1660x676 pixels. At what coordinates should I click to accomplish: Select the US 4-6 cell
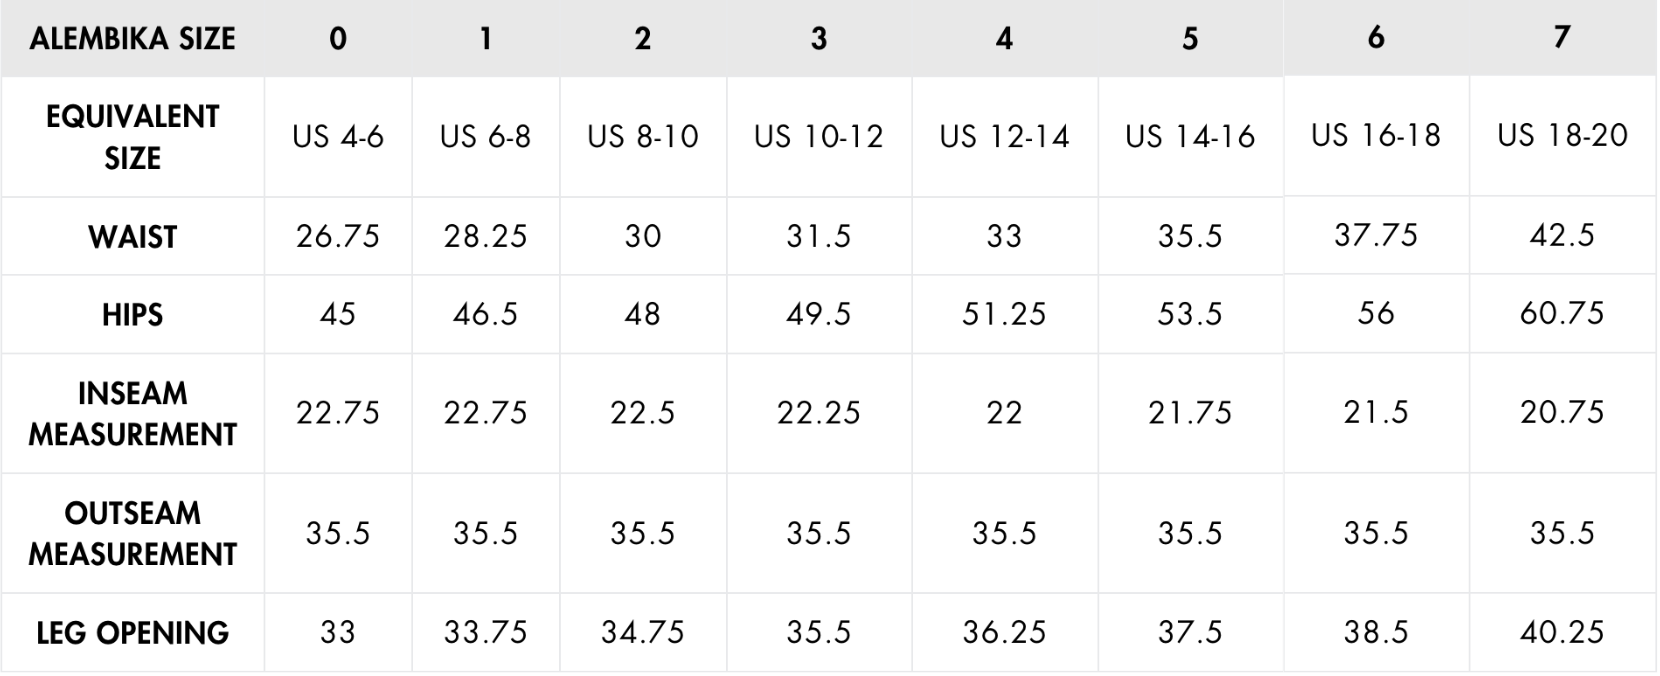338,137
